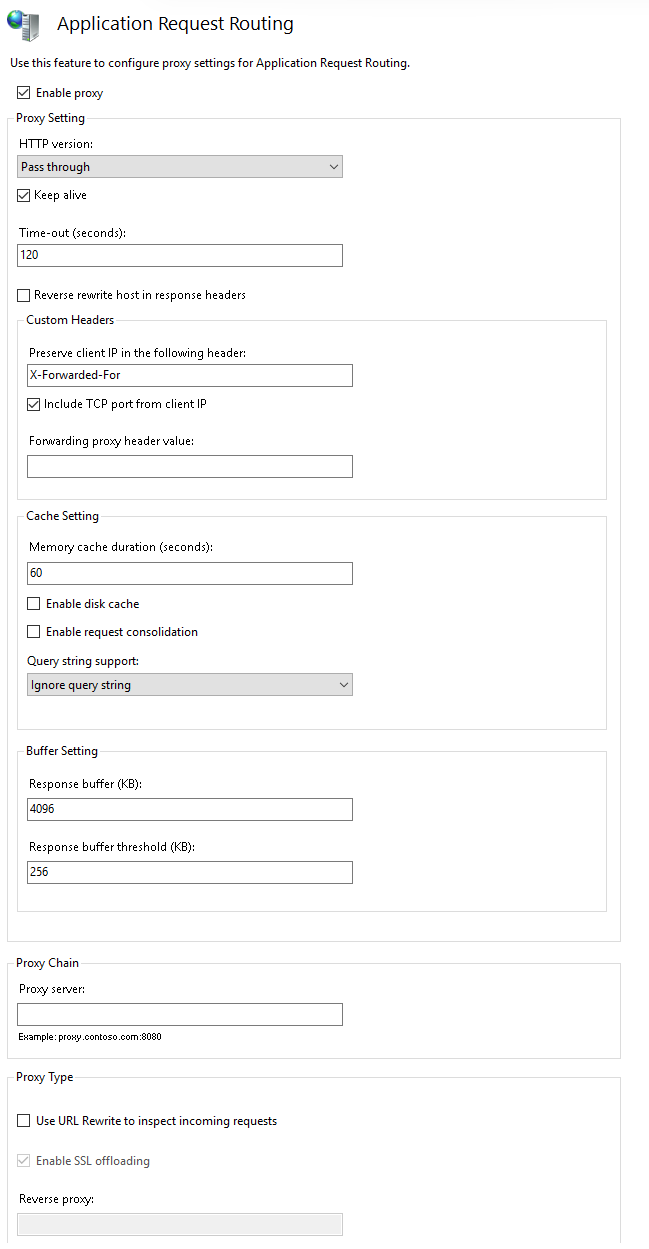
Task: Focus the Forwarding proxy header value field
Action: [x=190, y=466]
